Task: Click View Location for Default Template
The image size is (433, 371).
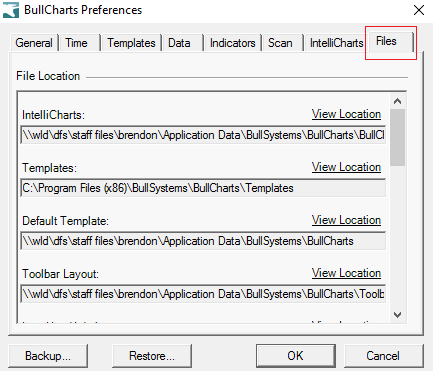Action: point(346,220)
